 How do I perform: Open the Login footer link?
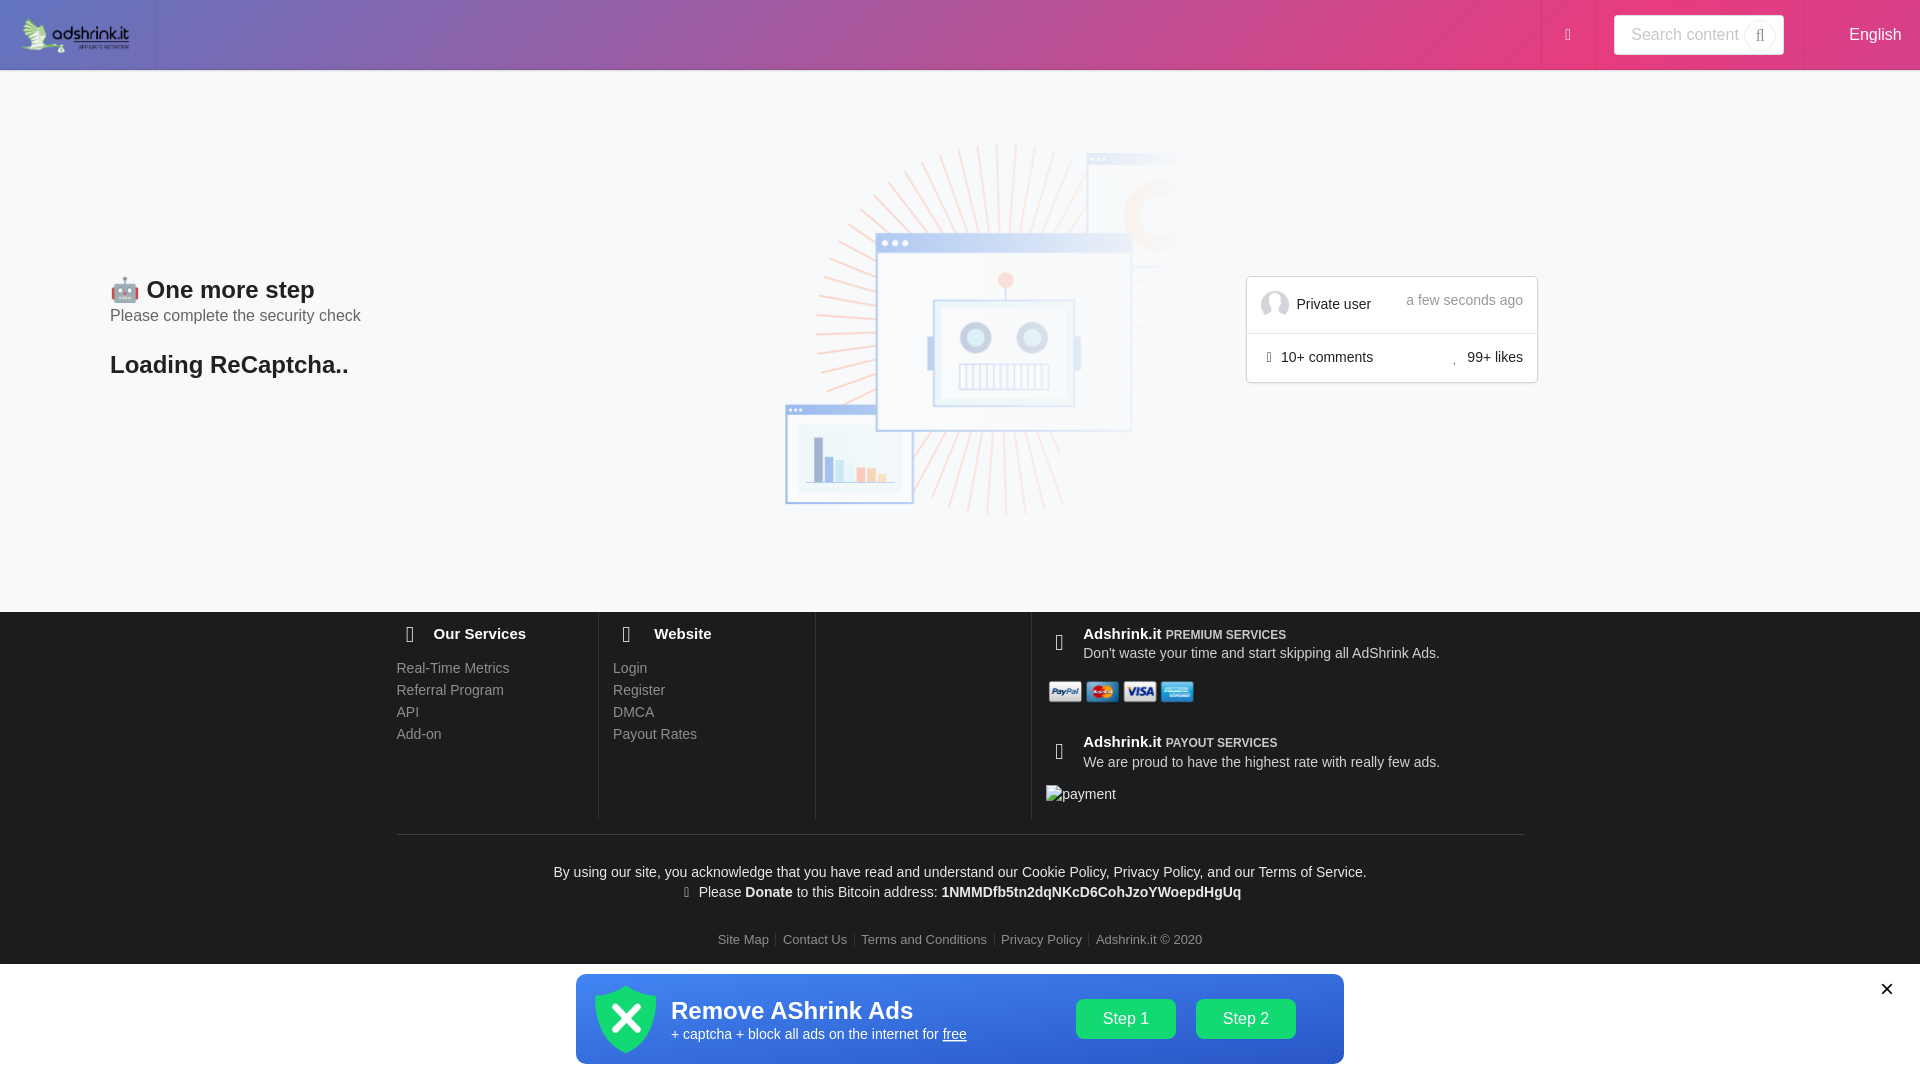click(630, 668)
